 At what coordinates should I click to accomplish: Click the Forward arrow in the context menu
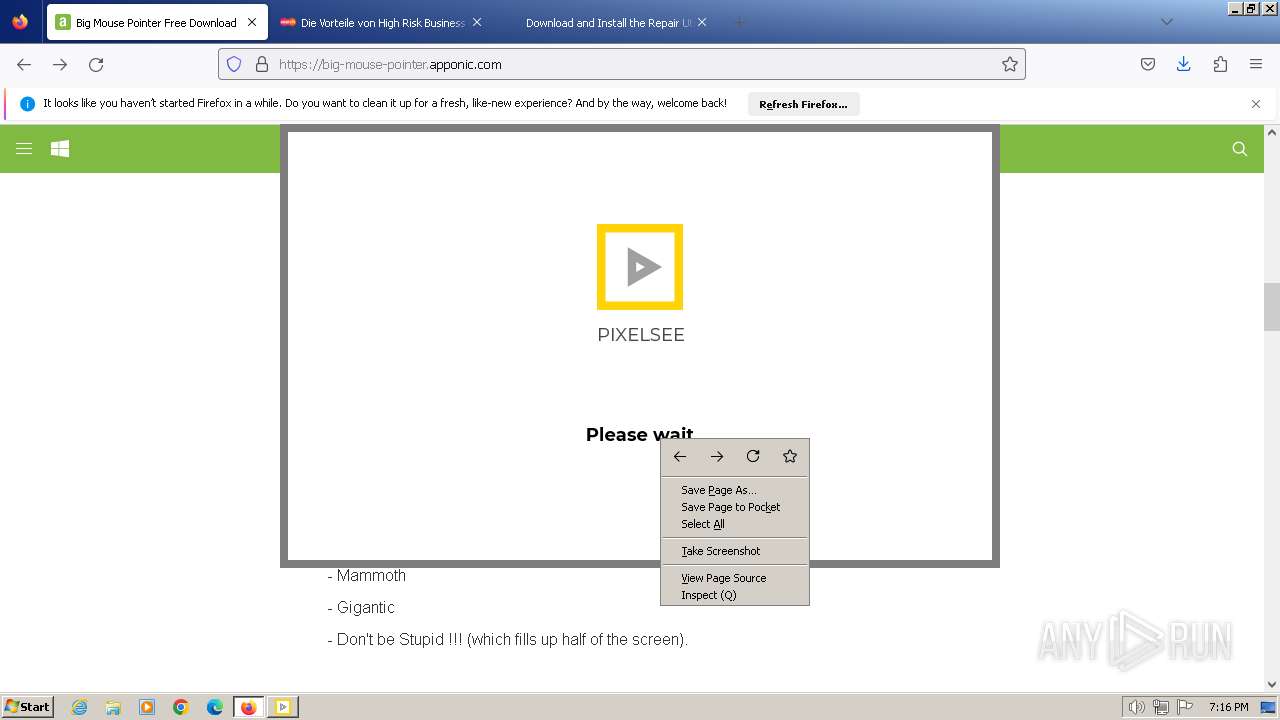tap(717, 456)
